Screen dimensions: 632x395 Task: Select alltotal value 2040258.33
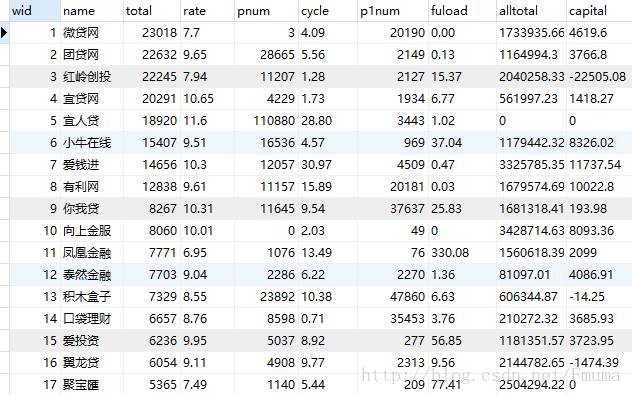coord(532,77)
